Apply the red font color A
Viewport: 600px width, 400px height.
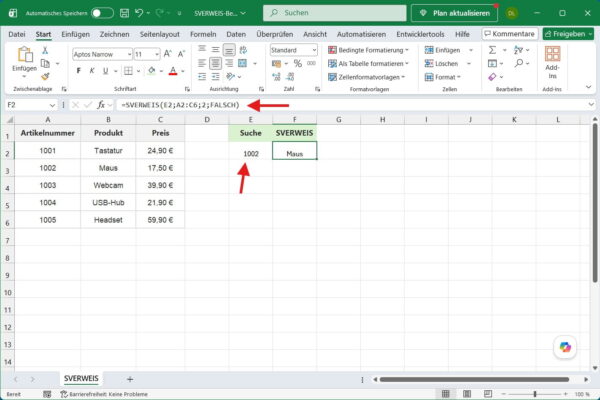point(173,71)
